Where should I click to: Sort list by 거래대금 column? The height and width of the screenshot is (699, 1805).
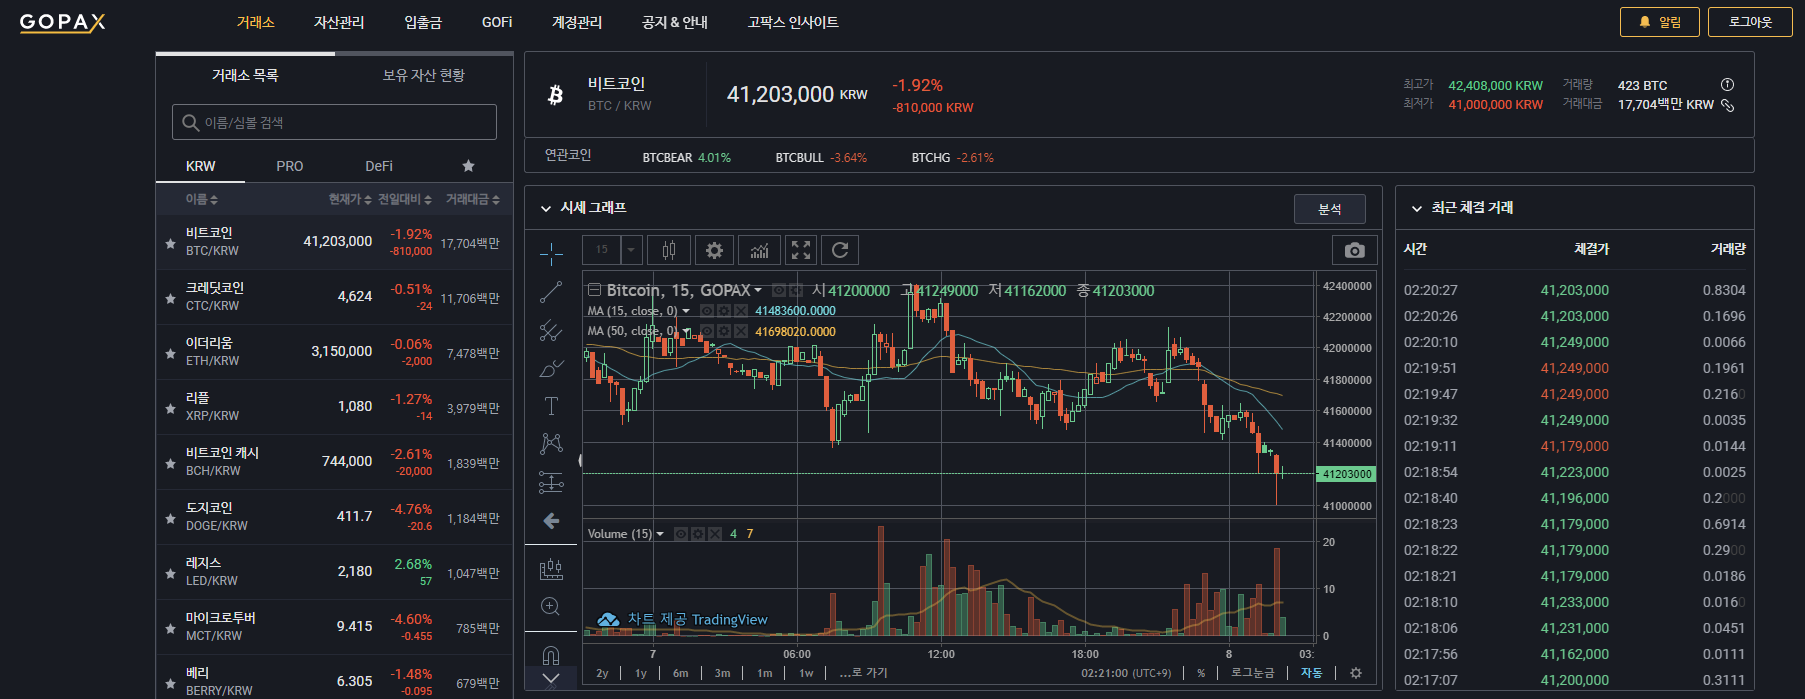pyautogui.click(x=472, y=200)
